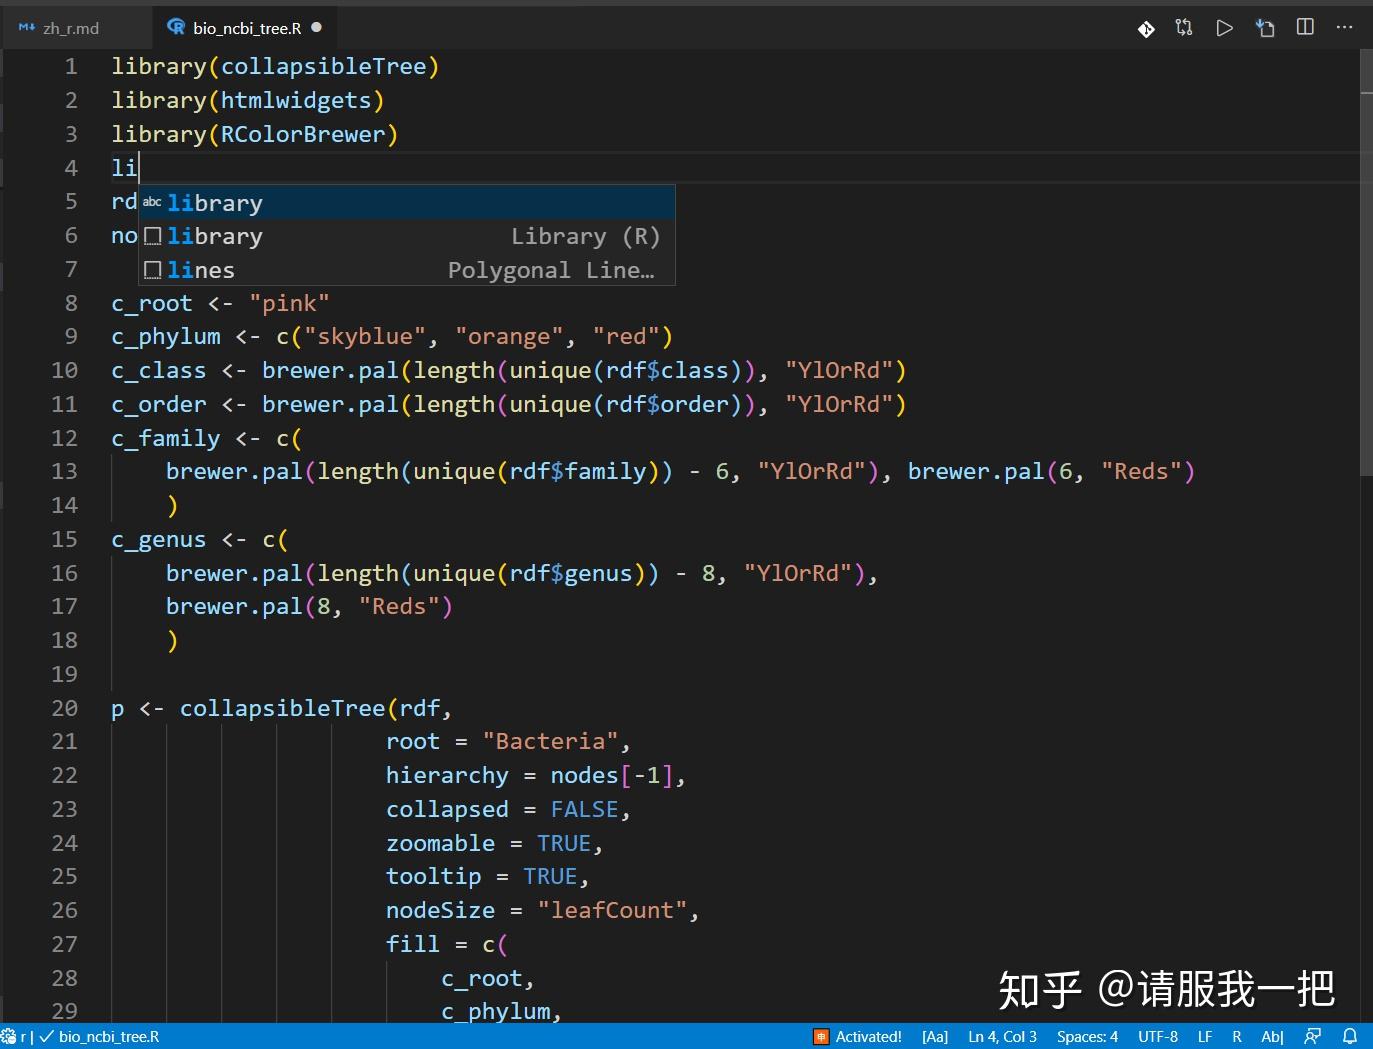Viewport: 1373px width, 1049px height.
Task: Click snippet square icon next to 'lines'
Action: (153, 270)
